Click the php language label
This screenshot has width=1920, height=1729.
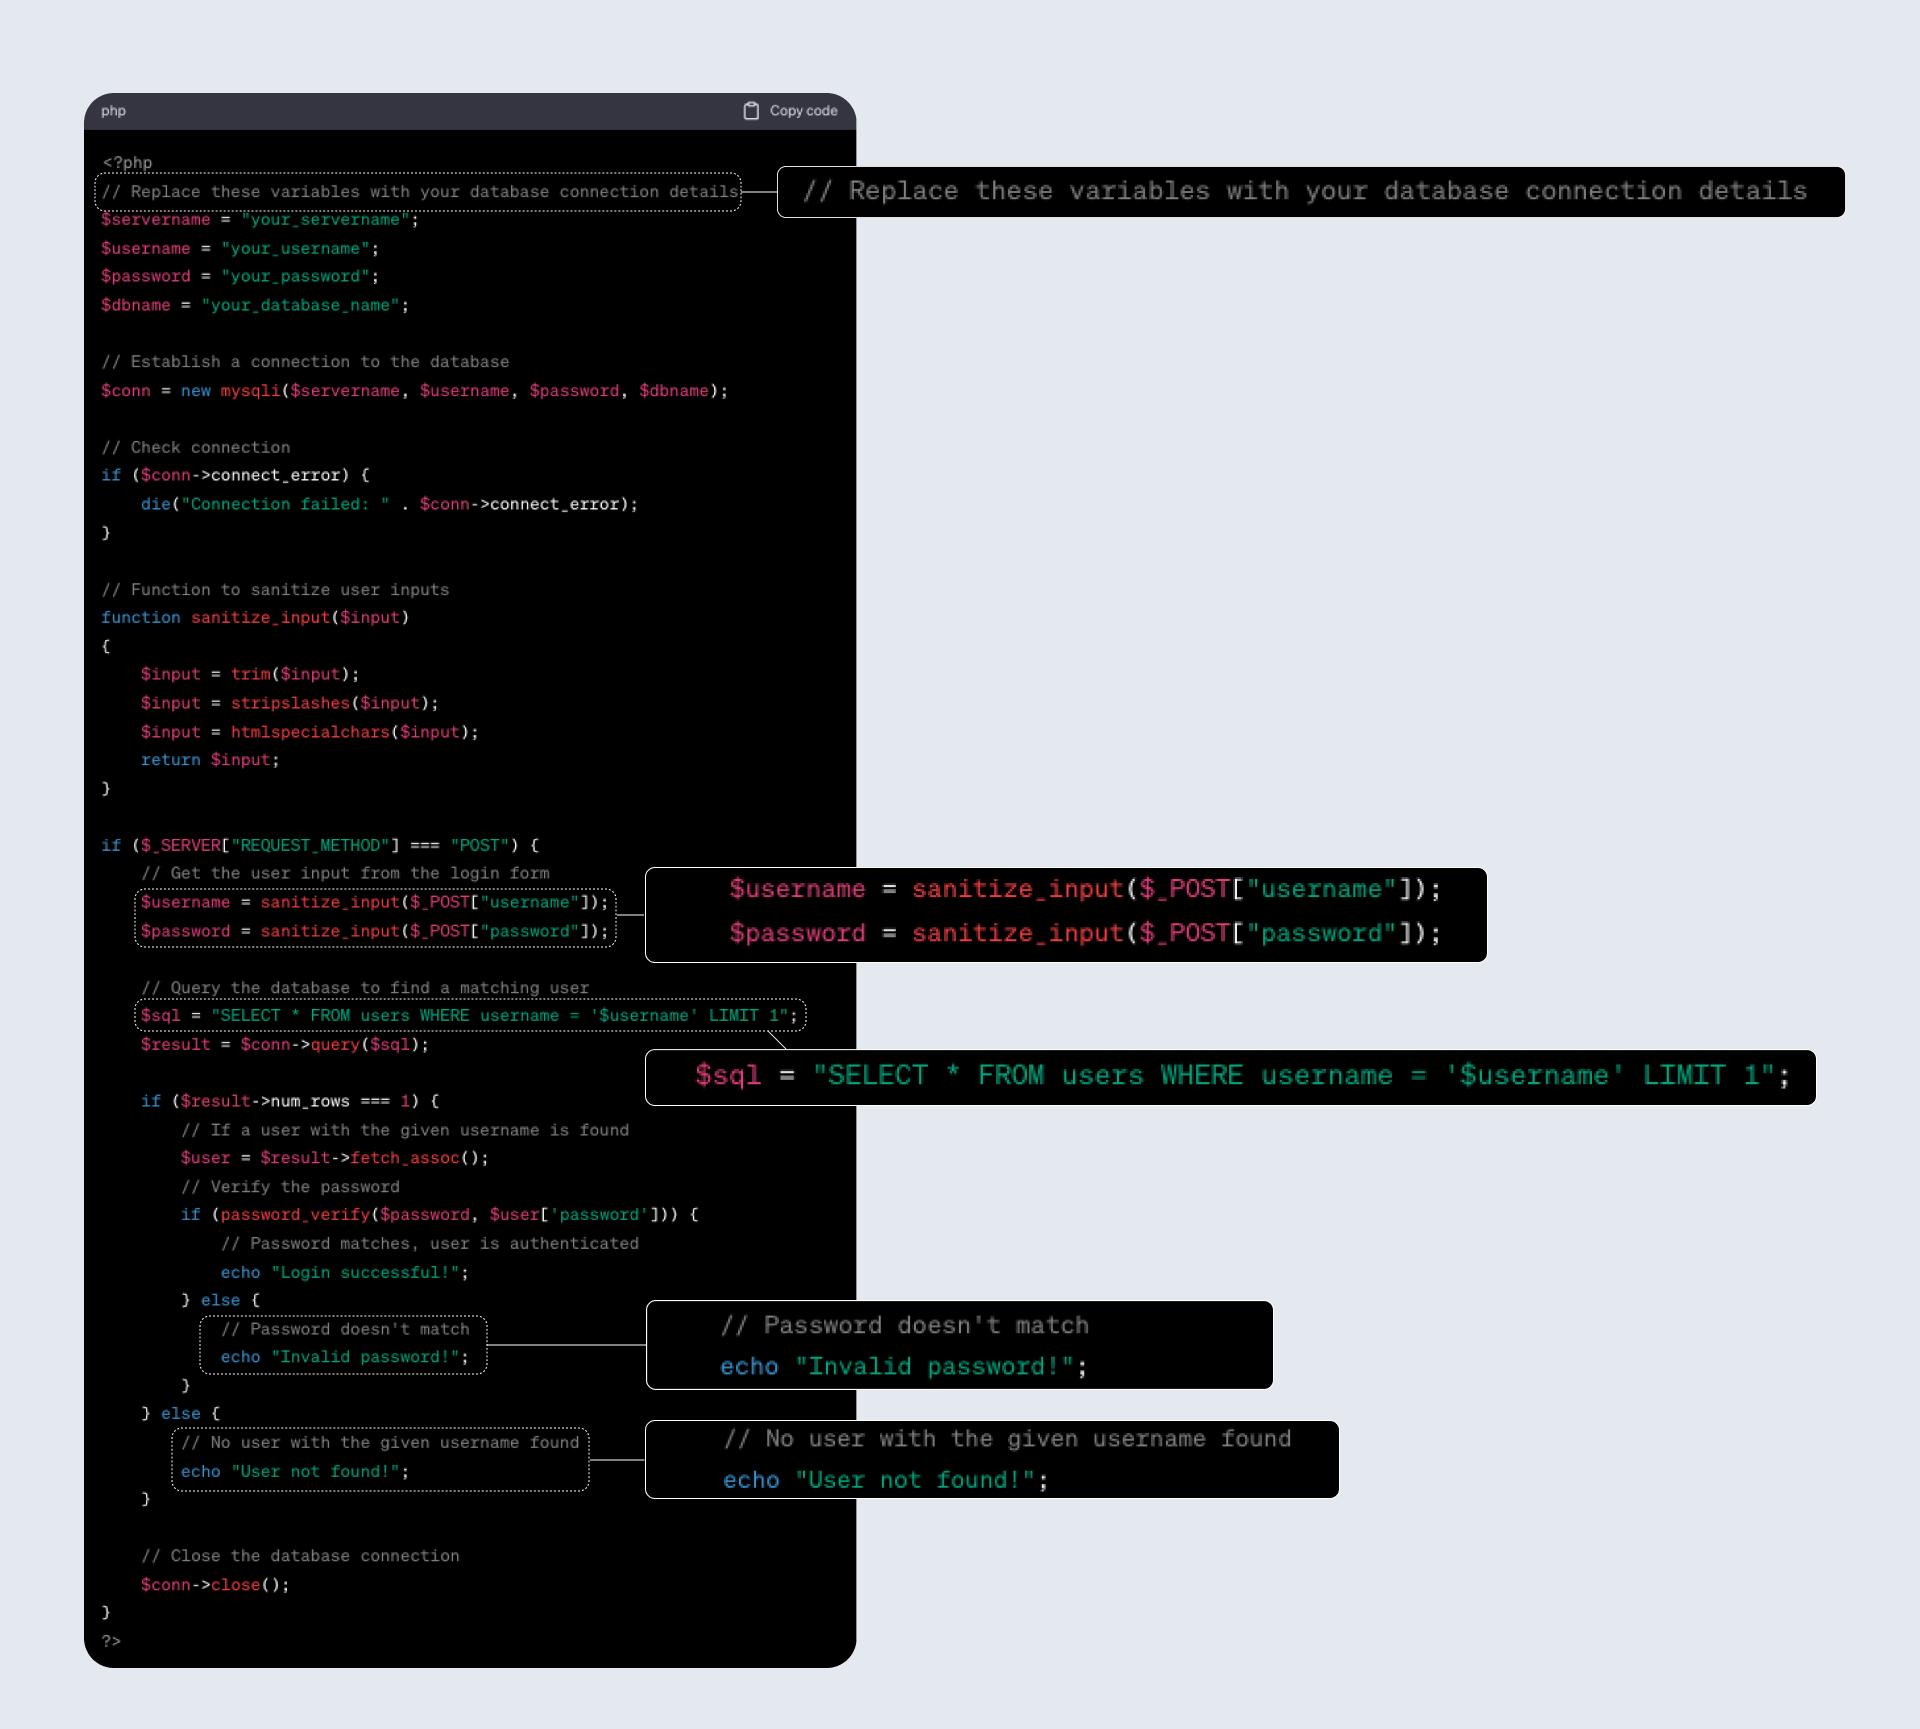click(113, 111)
